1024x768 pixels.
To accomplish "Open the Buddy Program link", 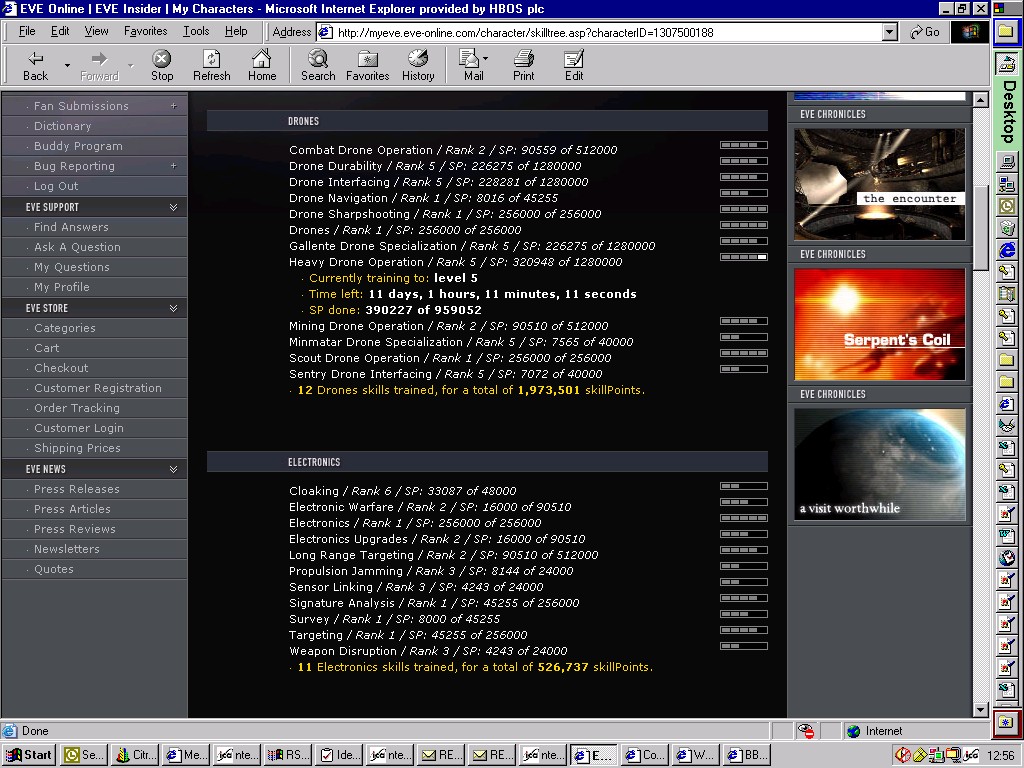I will [78, 146].
